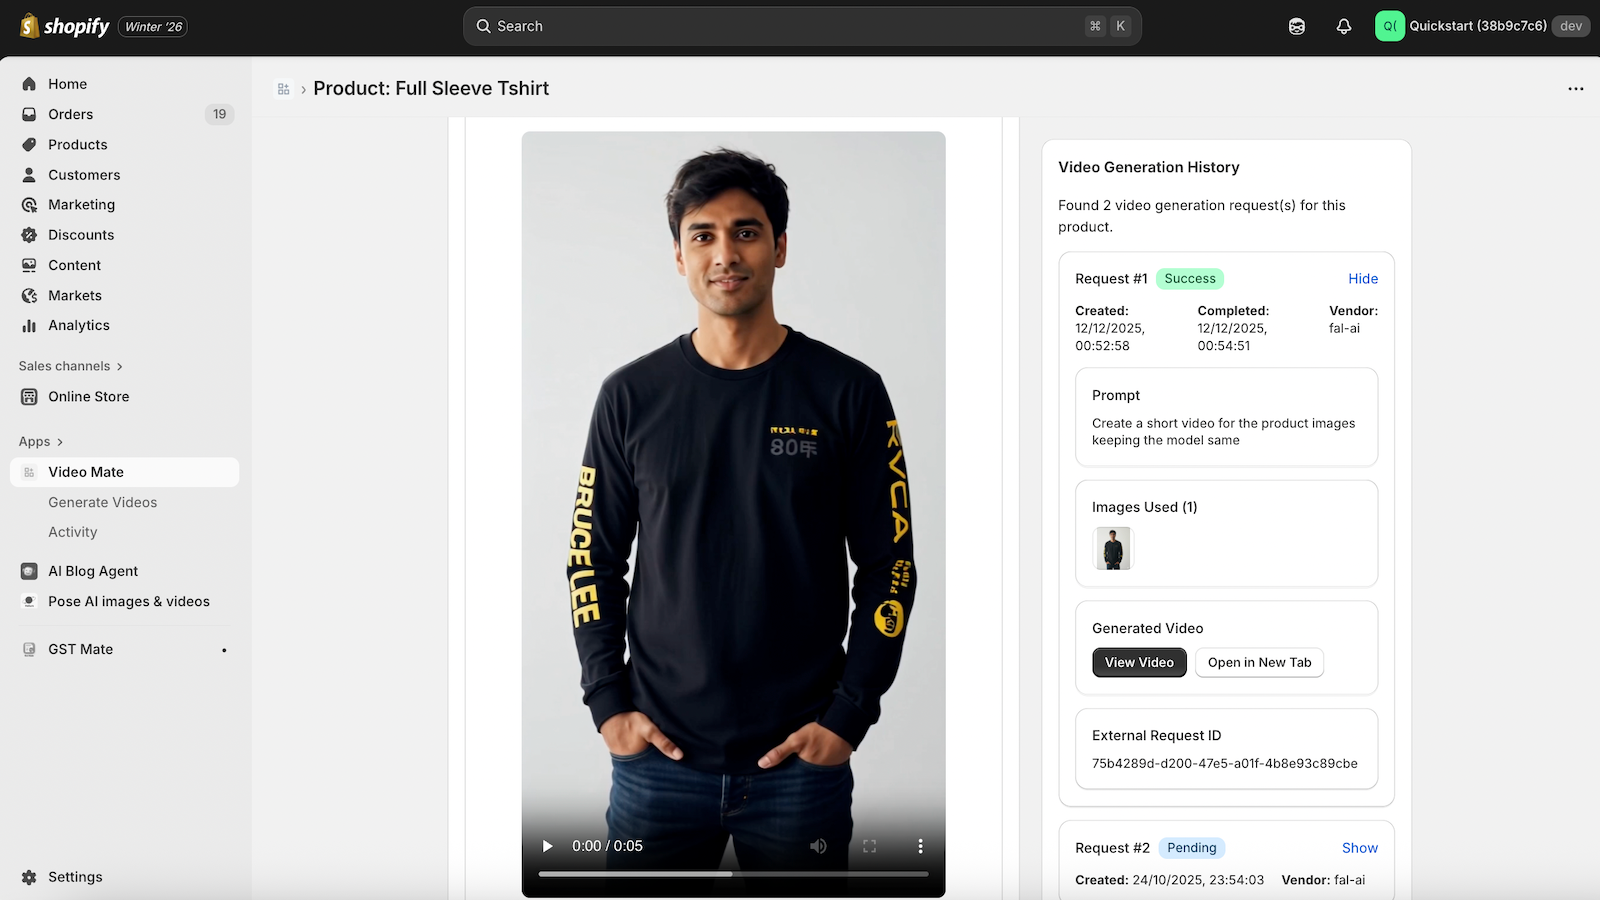Toggle fullscreen on the video player

[x=869, y=845]
